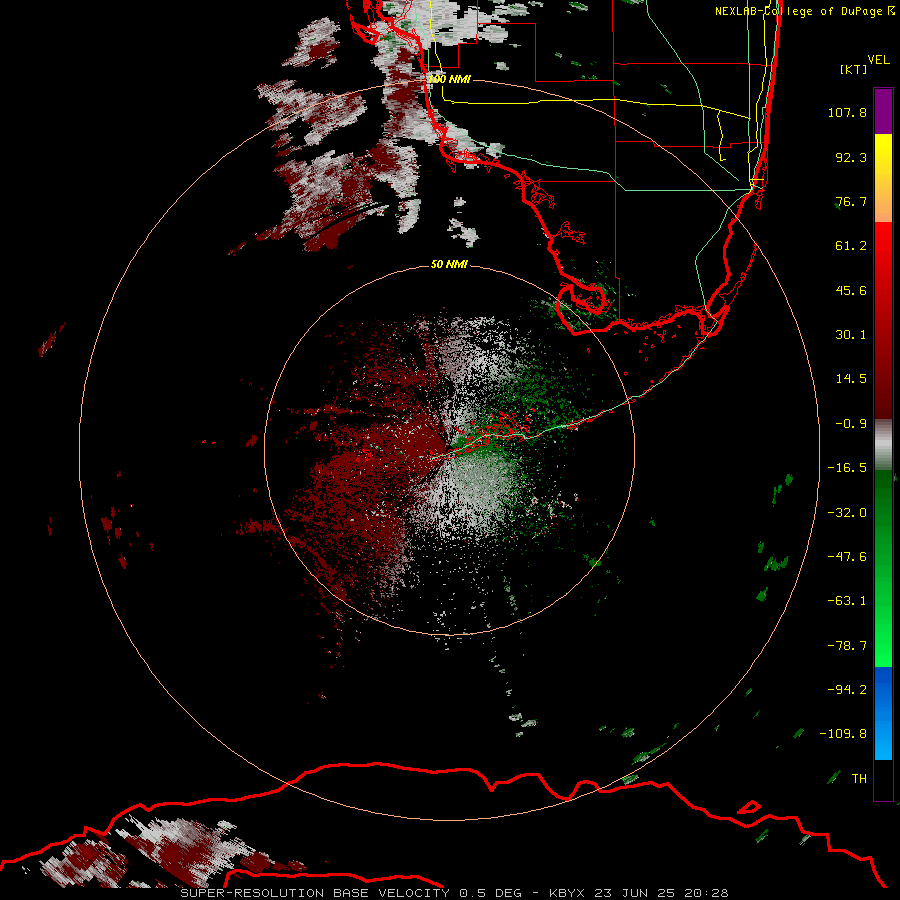The width and height of the screenshot is (900, 900).
Task: Click the 92.3 velocity scale value
Action: tap(851, 157)
